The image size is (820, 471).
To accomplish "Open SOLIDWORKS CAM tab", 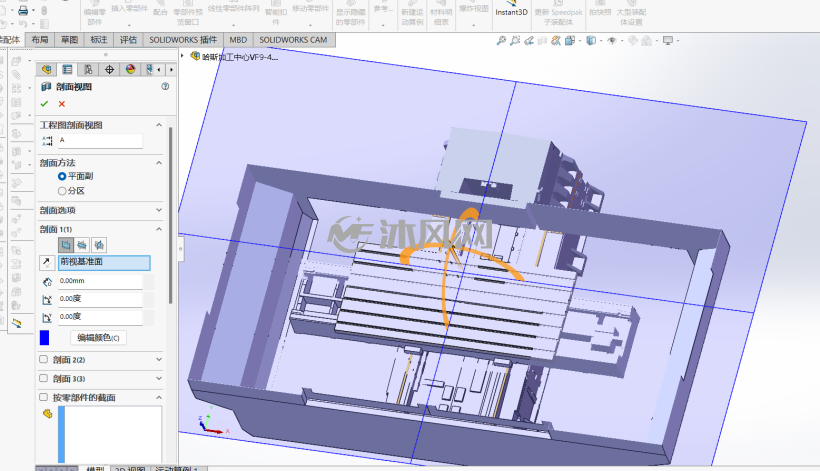I will click(293, 40).
